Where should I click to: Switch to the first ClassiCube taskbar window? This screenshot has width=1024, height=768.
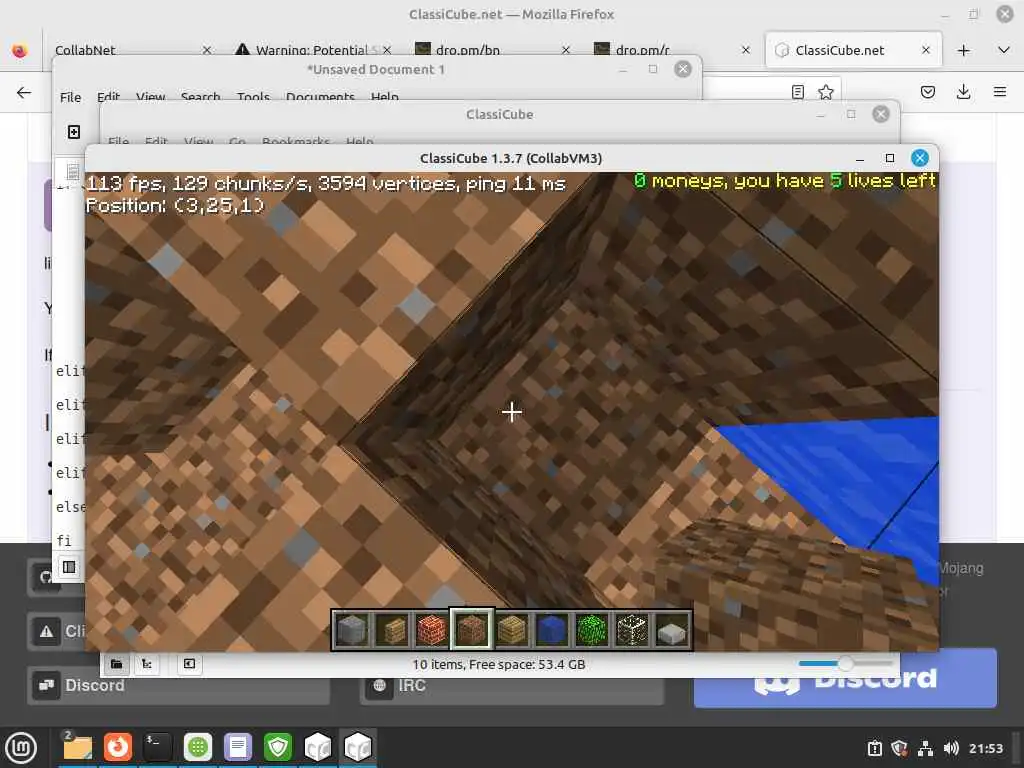pyautogui.click(x=318, y=747)
